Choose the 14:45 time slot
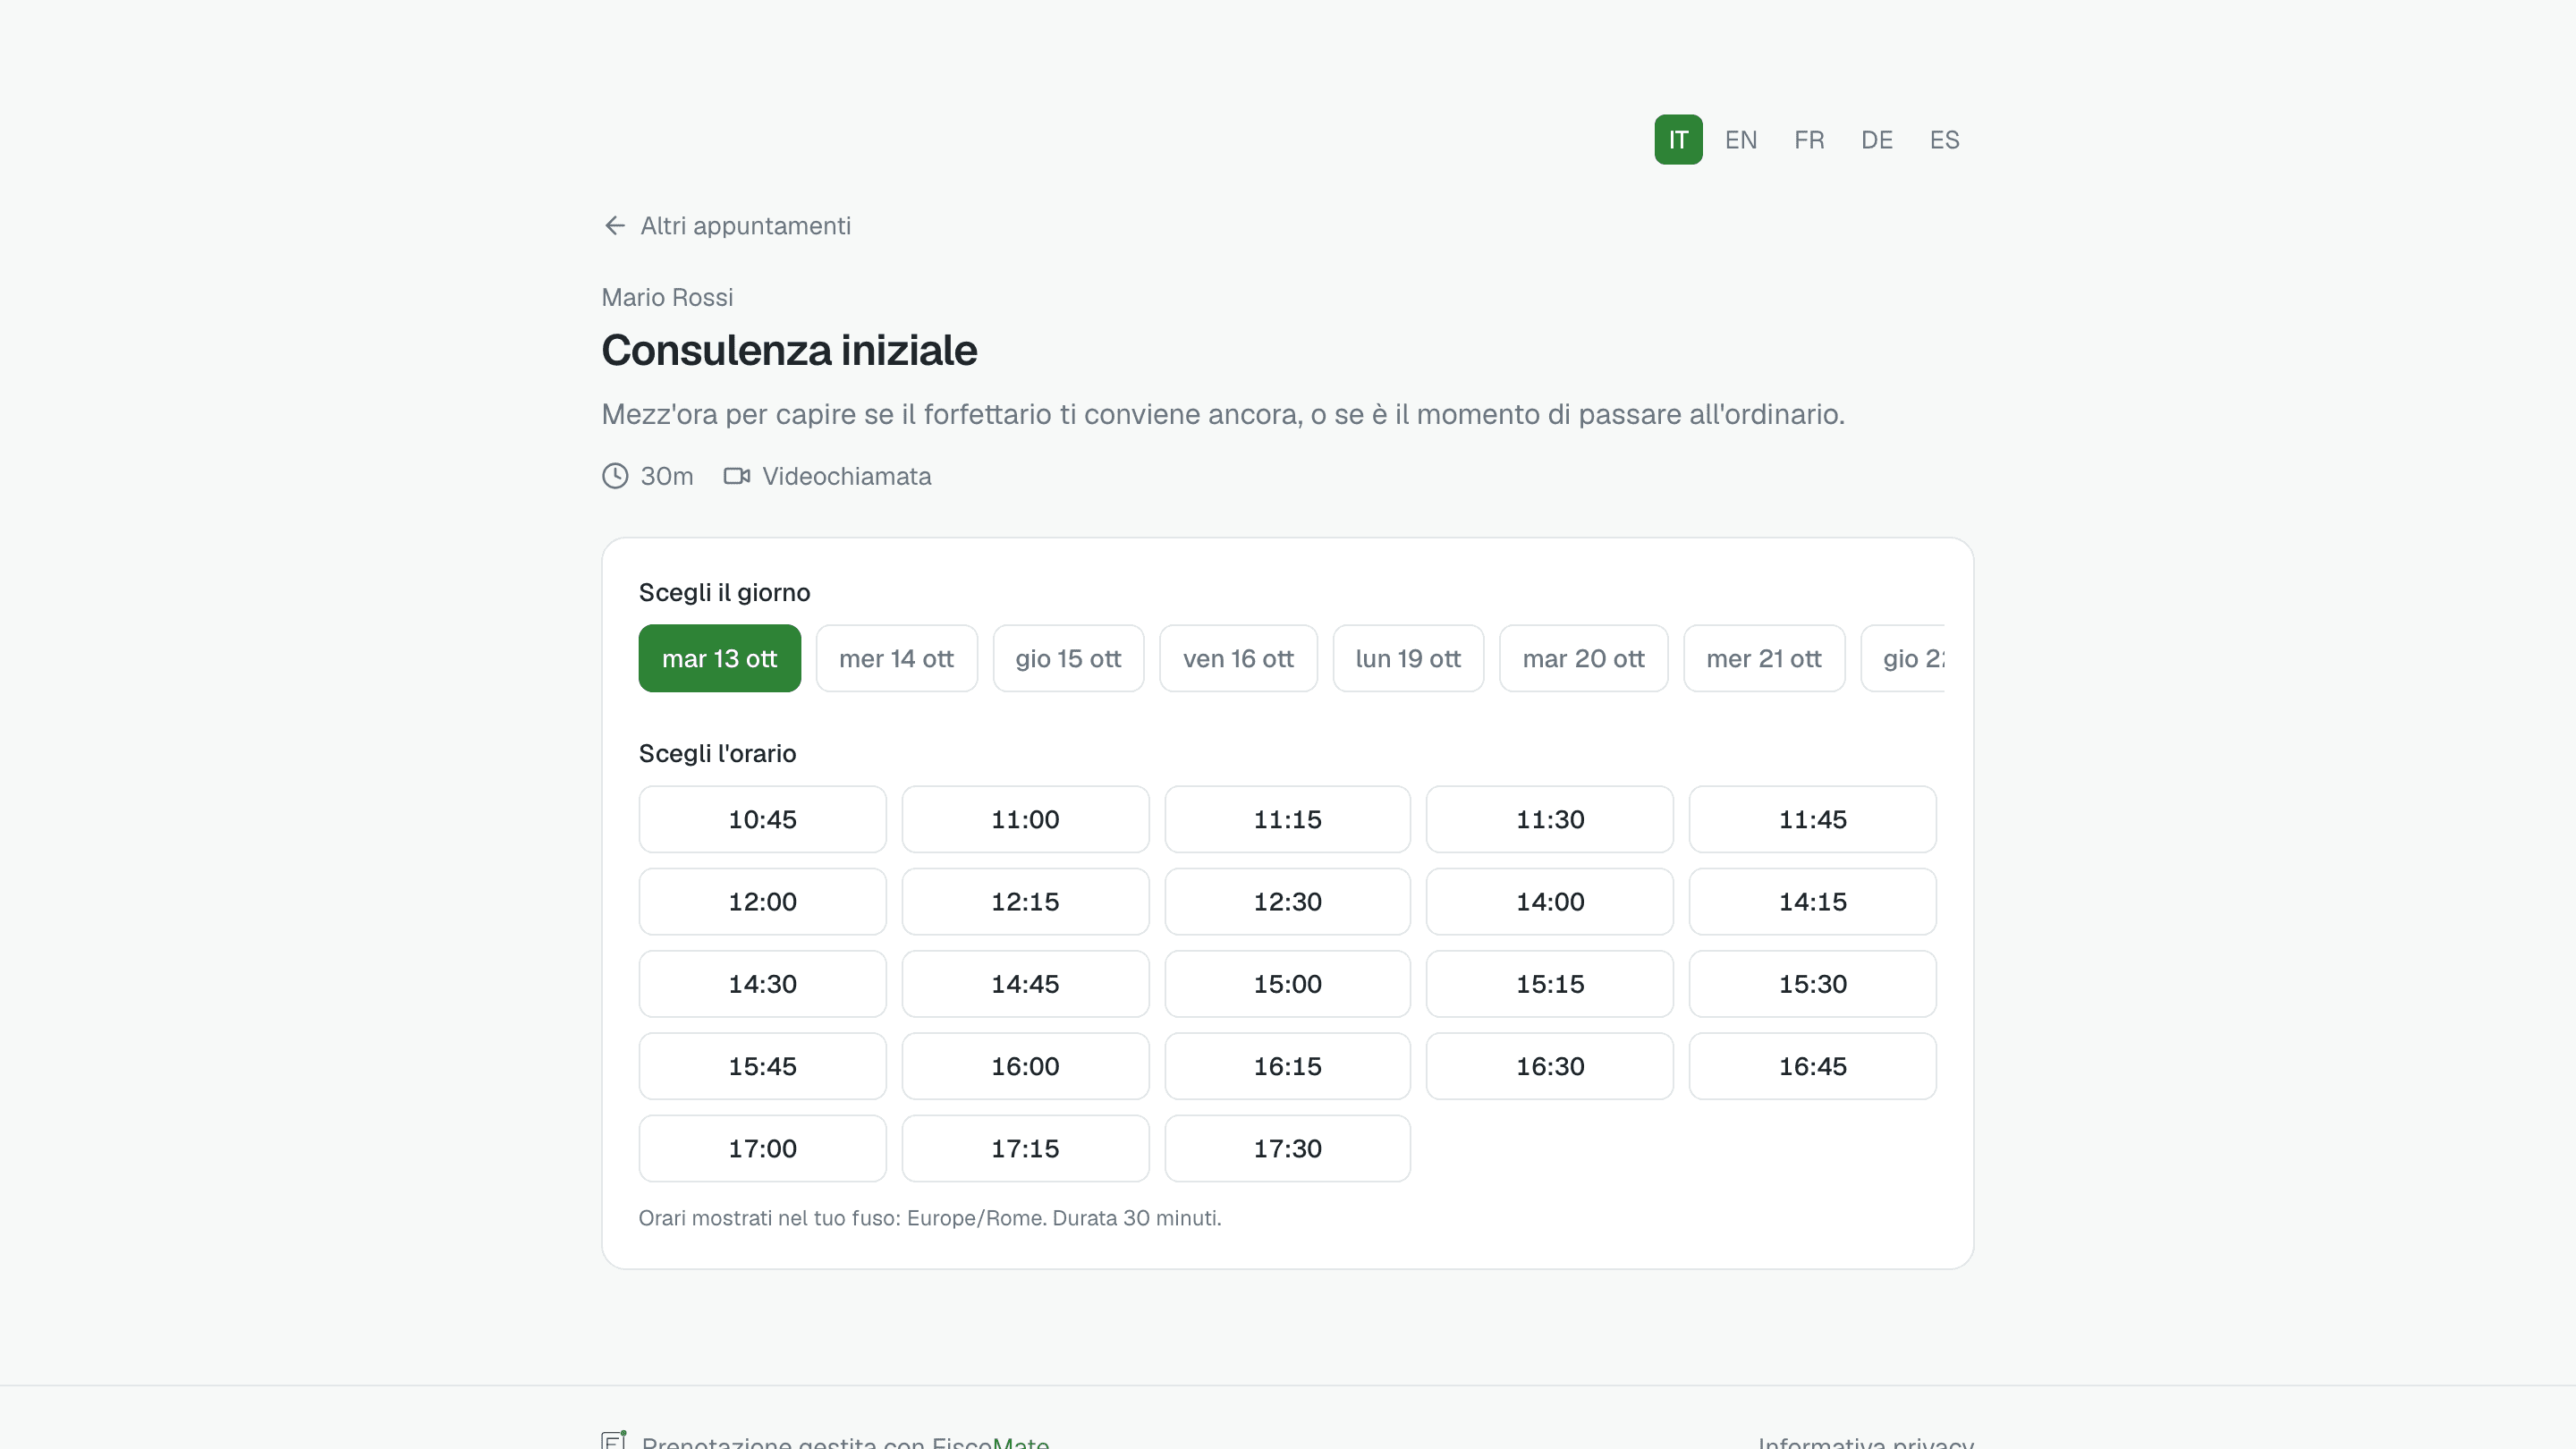This screenshot has width=2576, height=1449. coord(1026,984)
